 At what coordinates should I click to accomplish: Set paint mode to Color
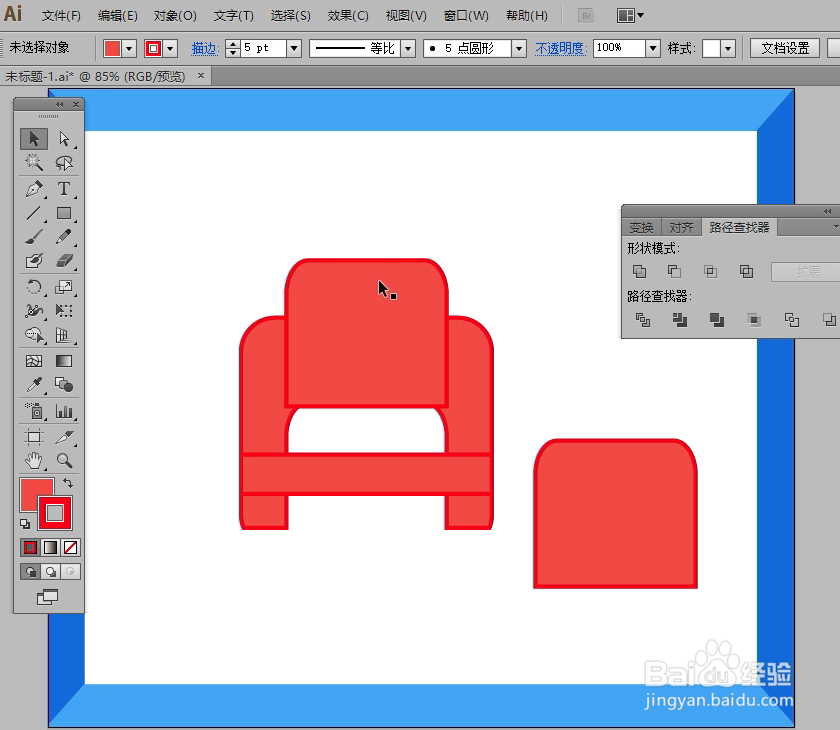(x=31, y=547)
